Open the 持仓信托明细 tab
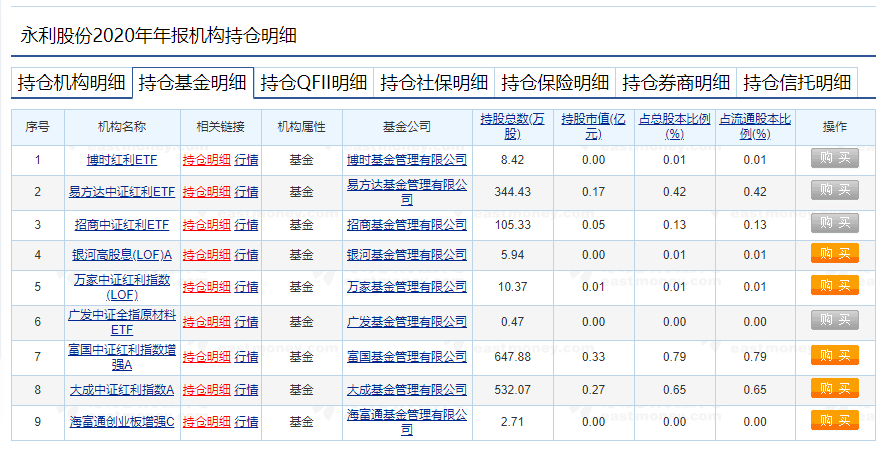This screenshot has height=461, width=877. [x=797, y=83]
